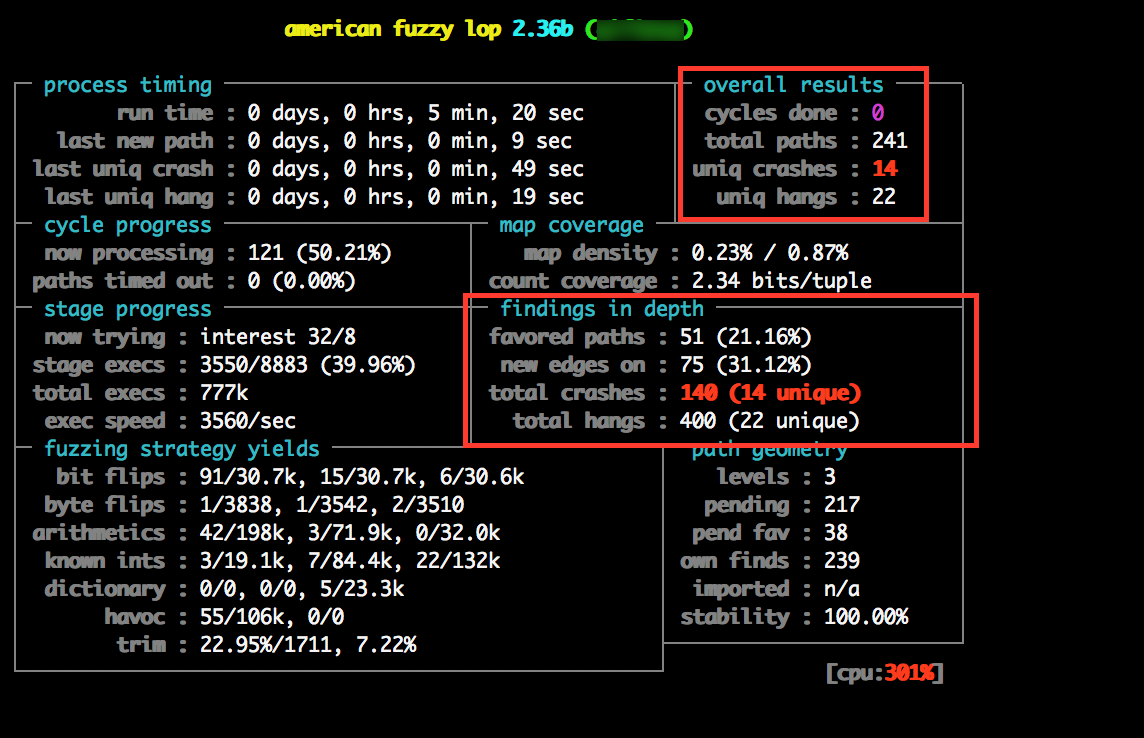Select the red 'uniq crashes' value 14
This screenshot has width=1144, height=738.
pos(884,169)
